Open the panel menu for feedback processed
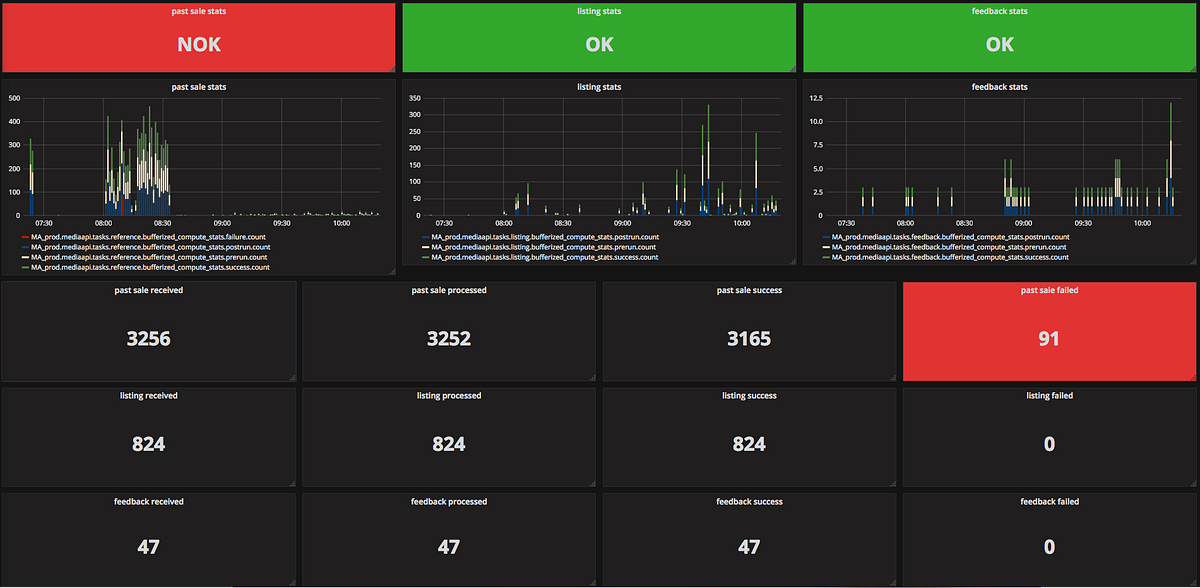 click(448, 501)
